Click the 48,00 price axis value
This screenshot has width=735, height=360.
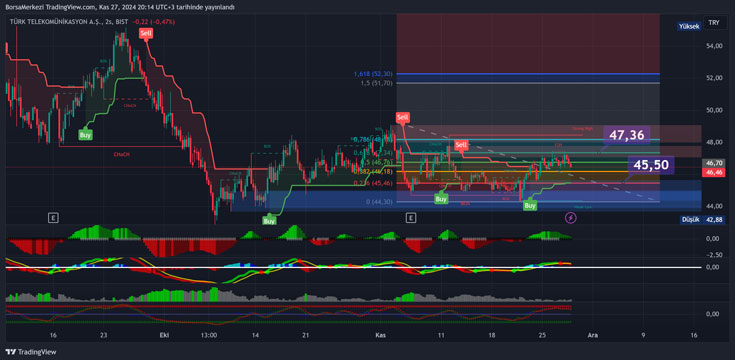coord(713,142)
